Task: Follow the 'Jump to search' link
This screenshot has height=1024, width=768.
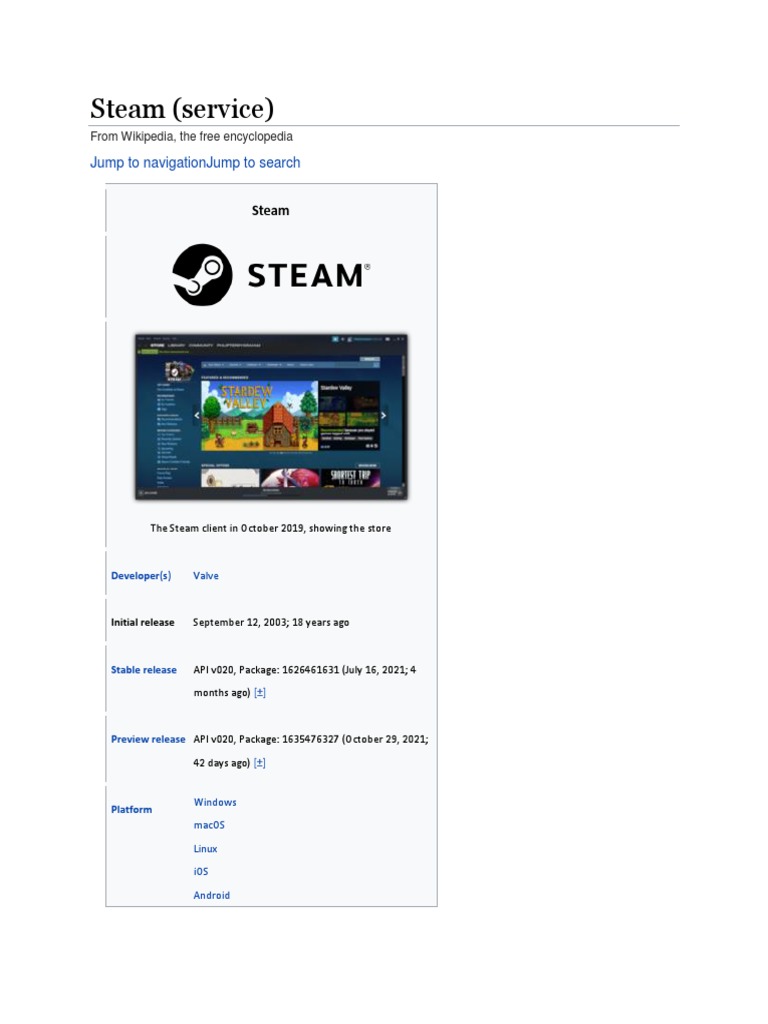Action: coord(253,163)
